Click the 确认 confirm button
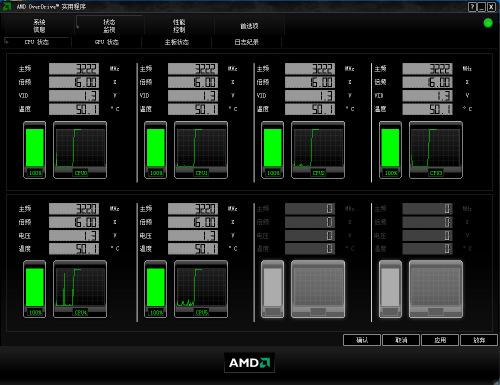 point(362,340)
